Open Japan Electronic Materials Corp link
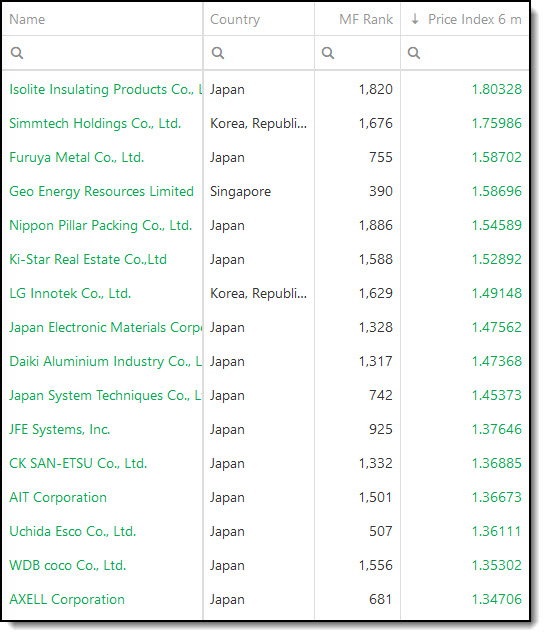 tap(106, 327)
